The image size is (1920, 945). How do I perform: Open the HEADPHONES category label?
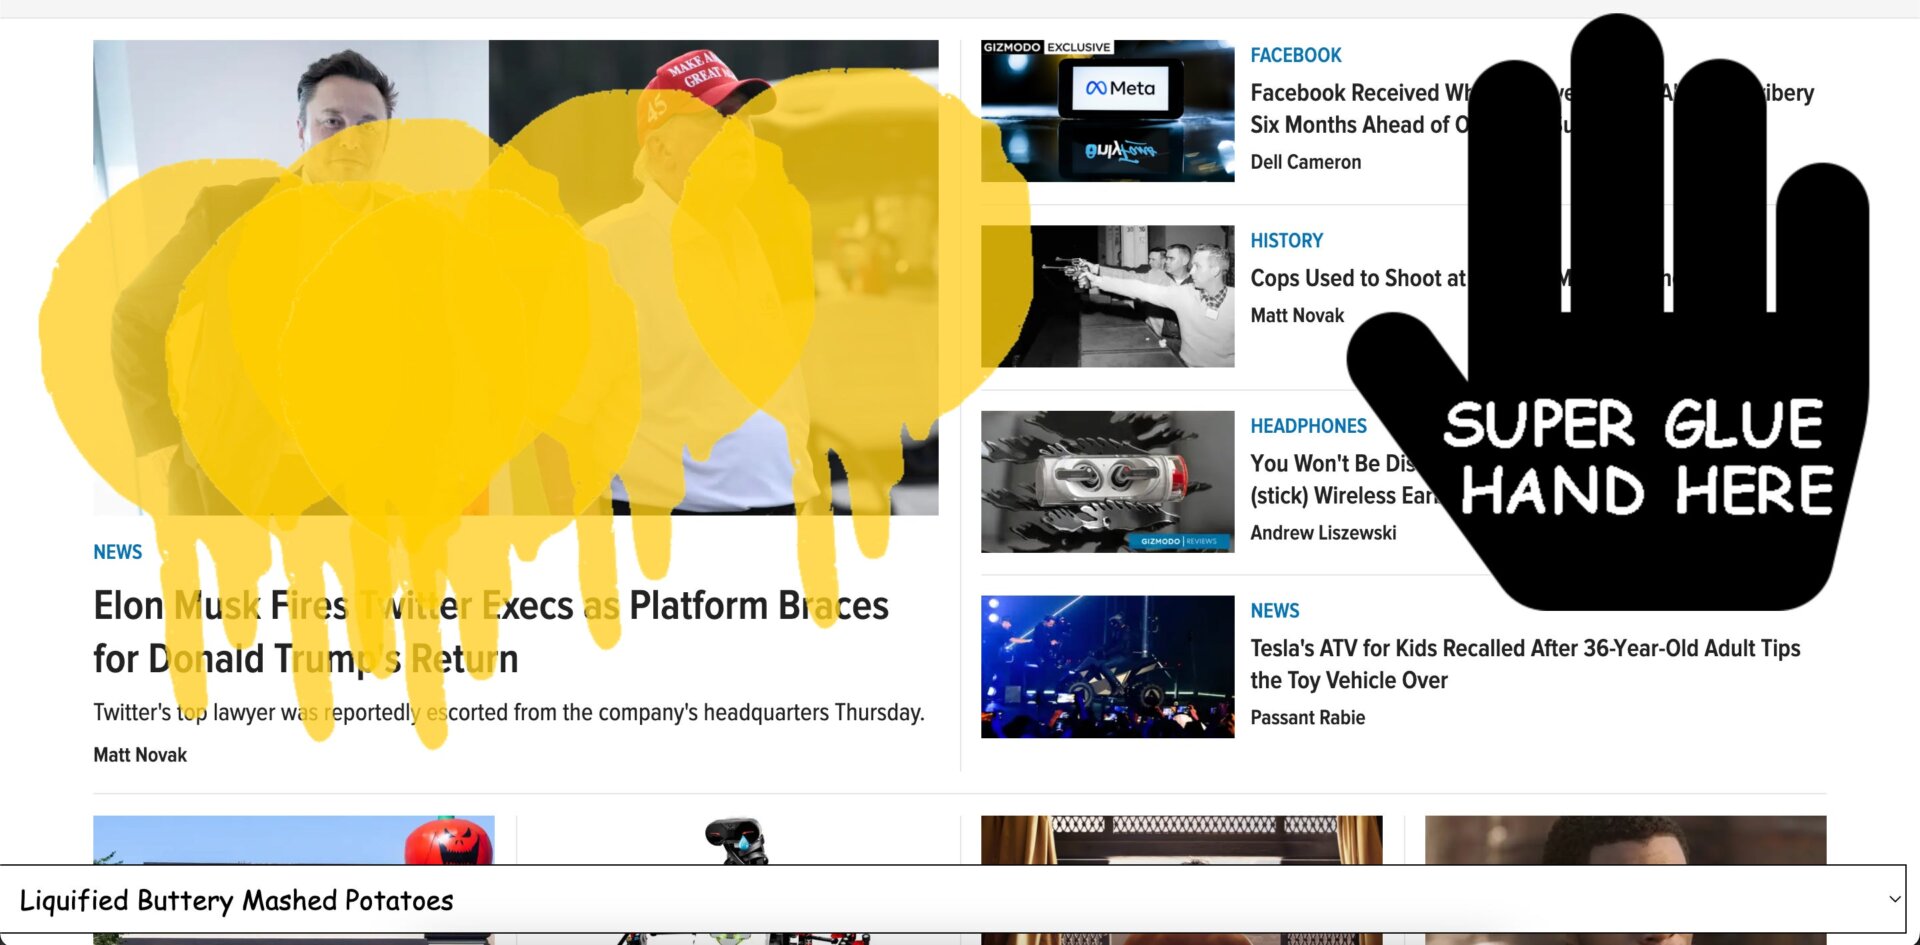[x=1309, y=426]
